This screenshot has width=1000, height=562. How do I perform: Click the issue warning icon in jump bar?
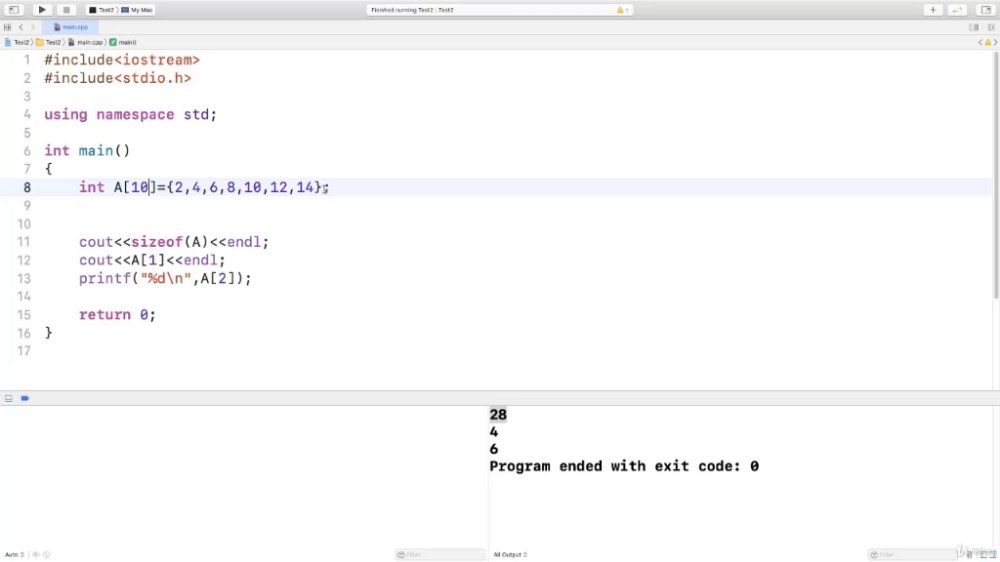[x=988, y=42]
